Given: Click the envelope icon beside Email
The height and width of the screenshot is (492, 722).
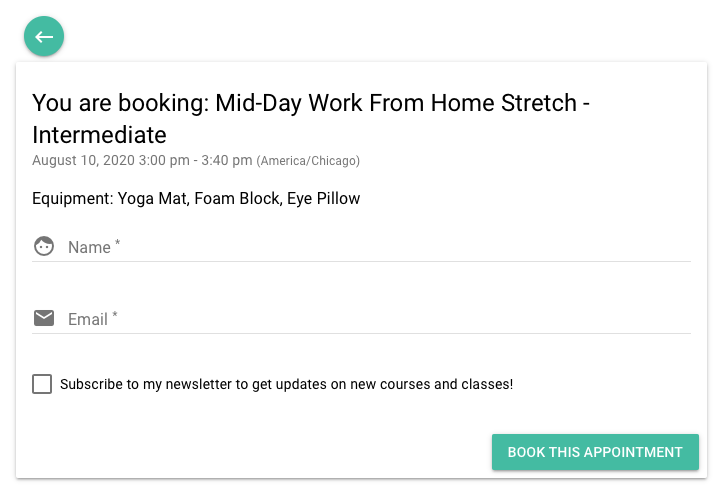Looking at the screenshot, I should pyautogui.click(x=44, y=318).
